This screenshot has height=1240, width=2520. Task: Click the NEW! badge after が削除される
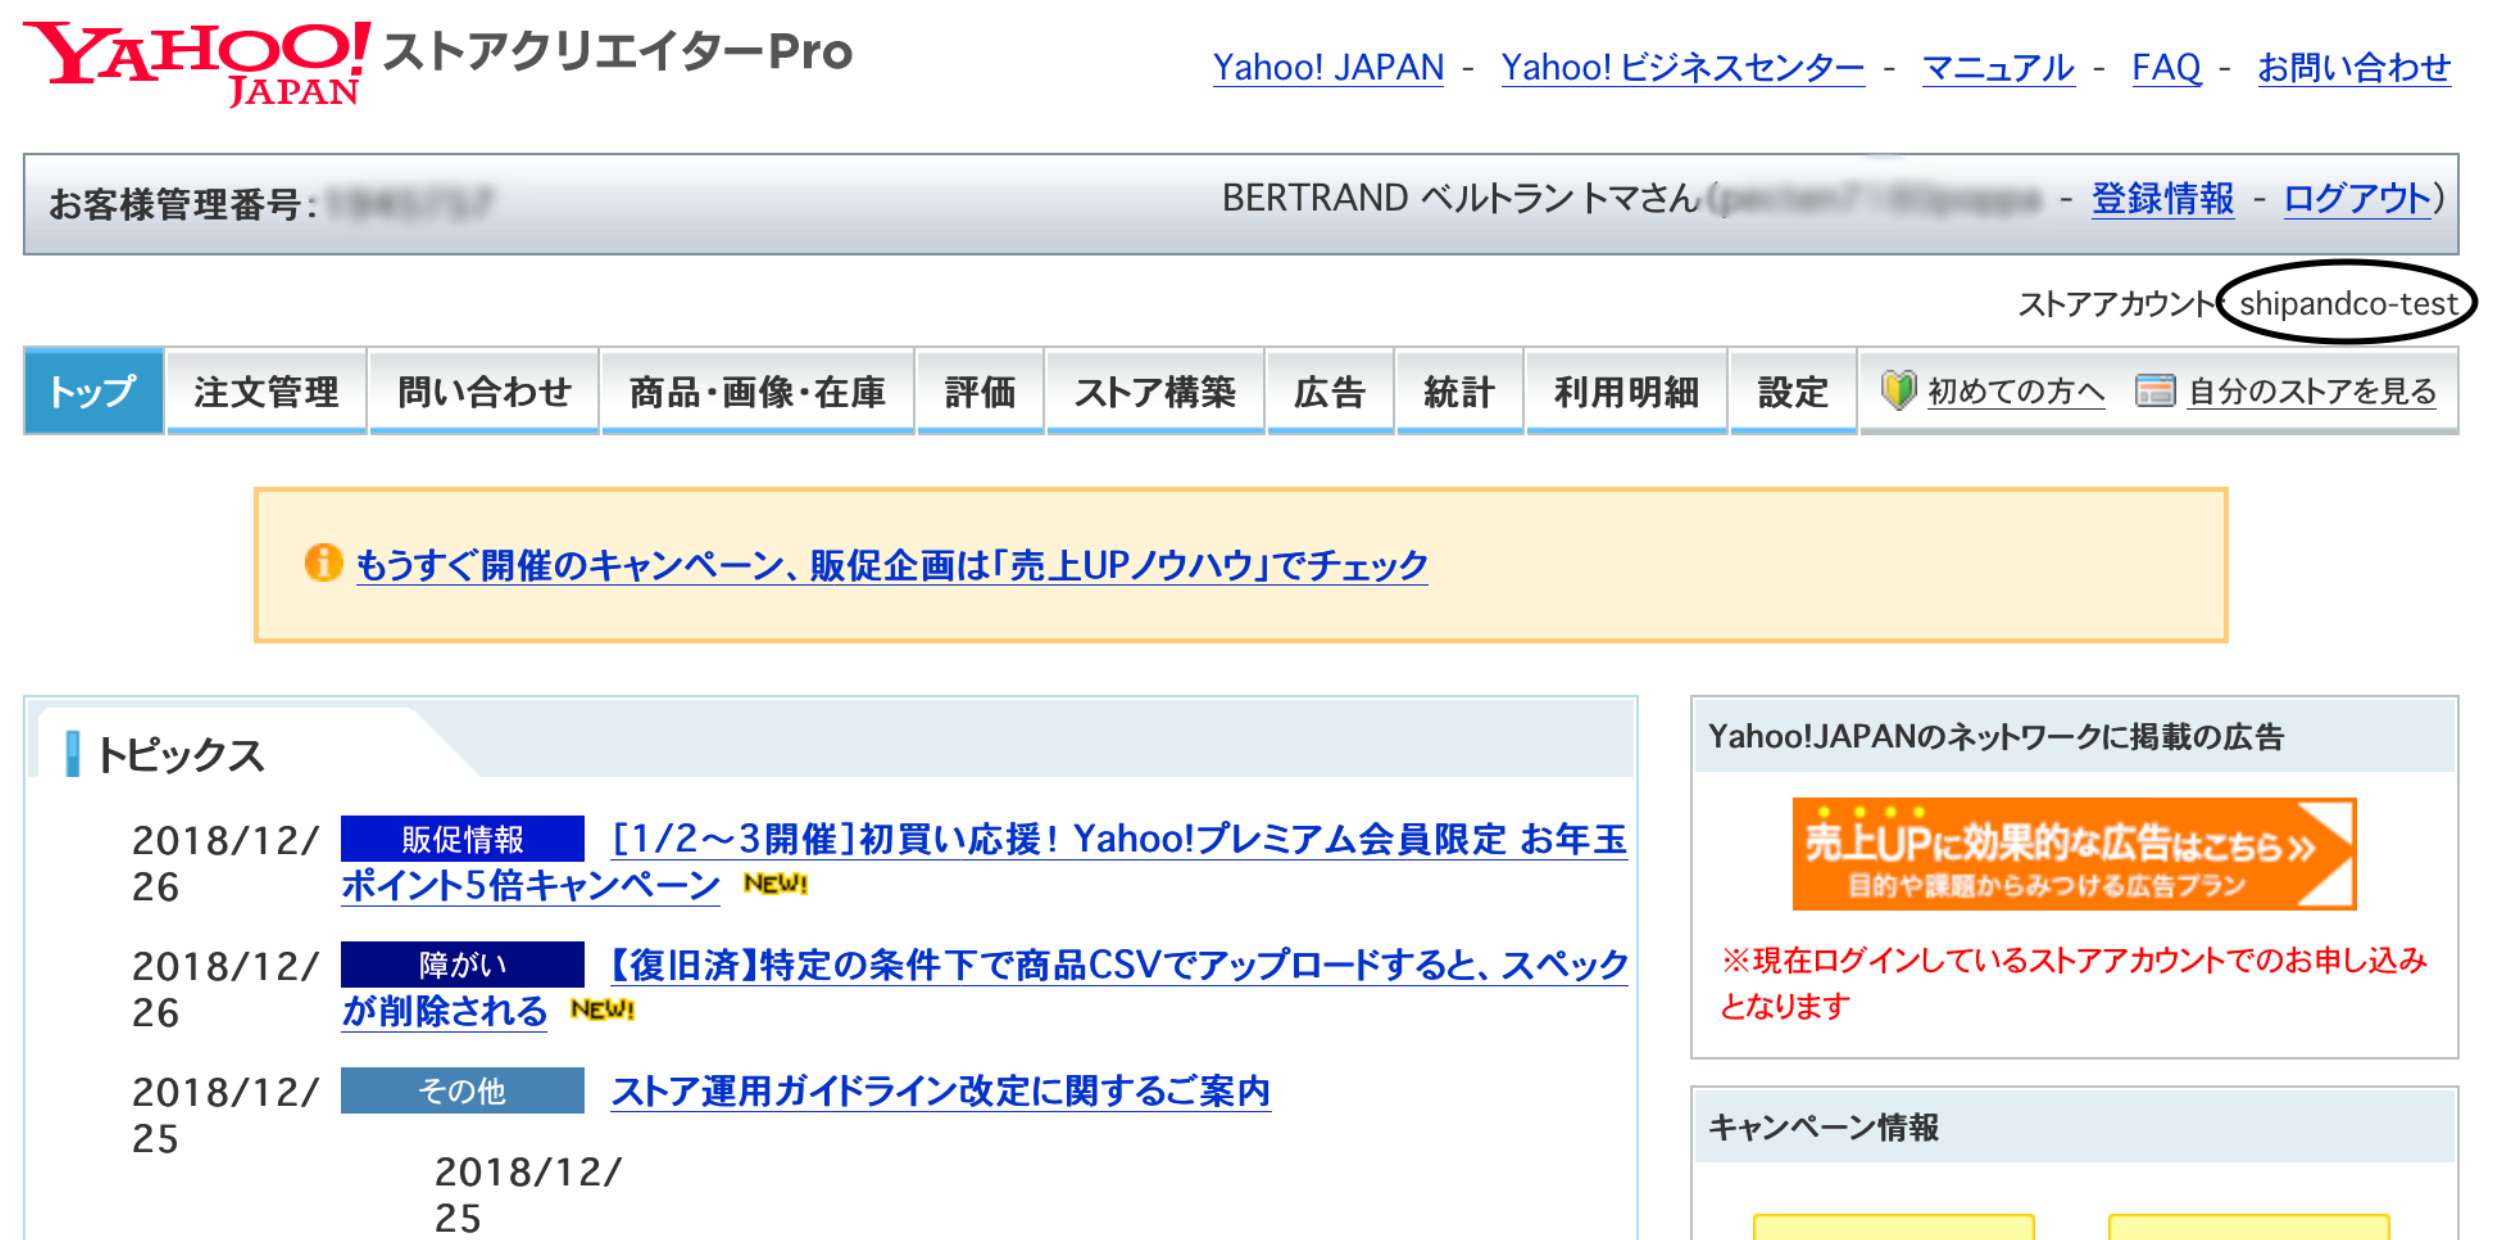603,1010
